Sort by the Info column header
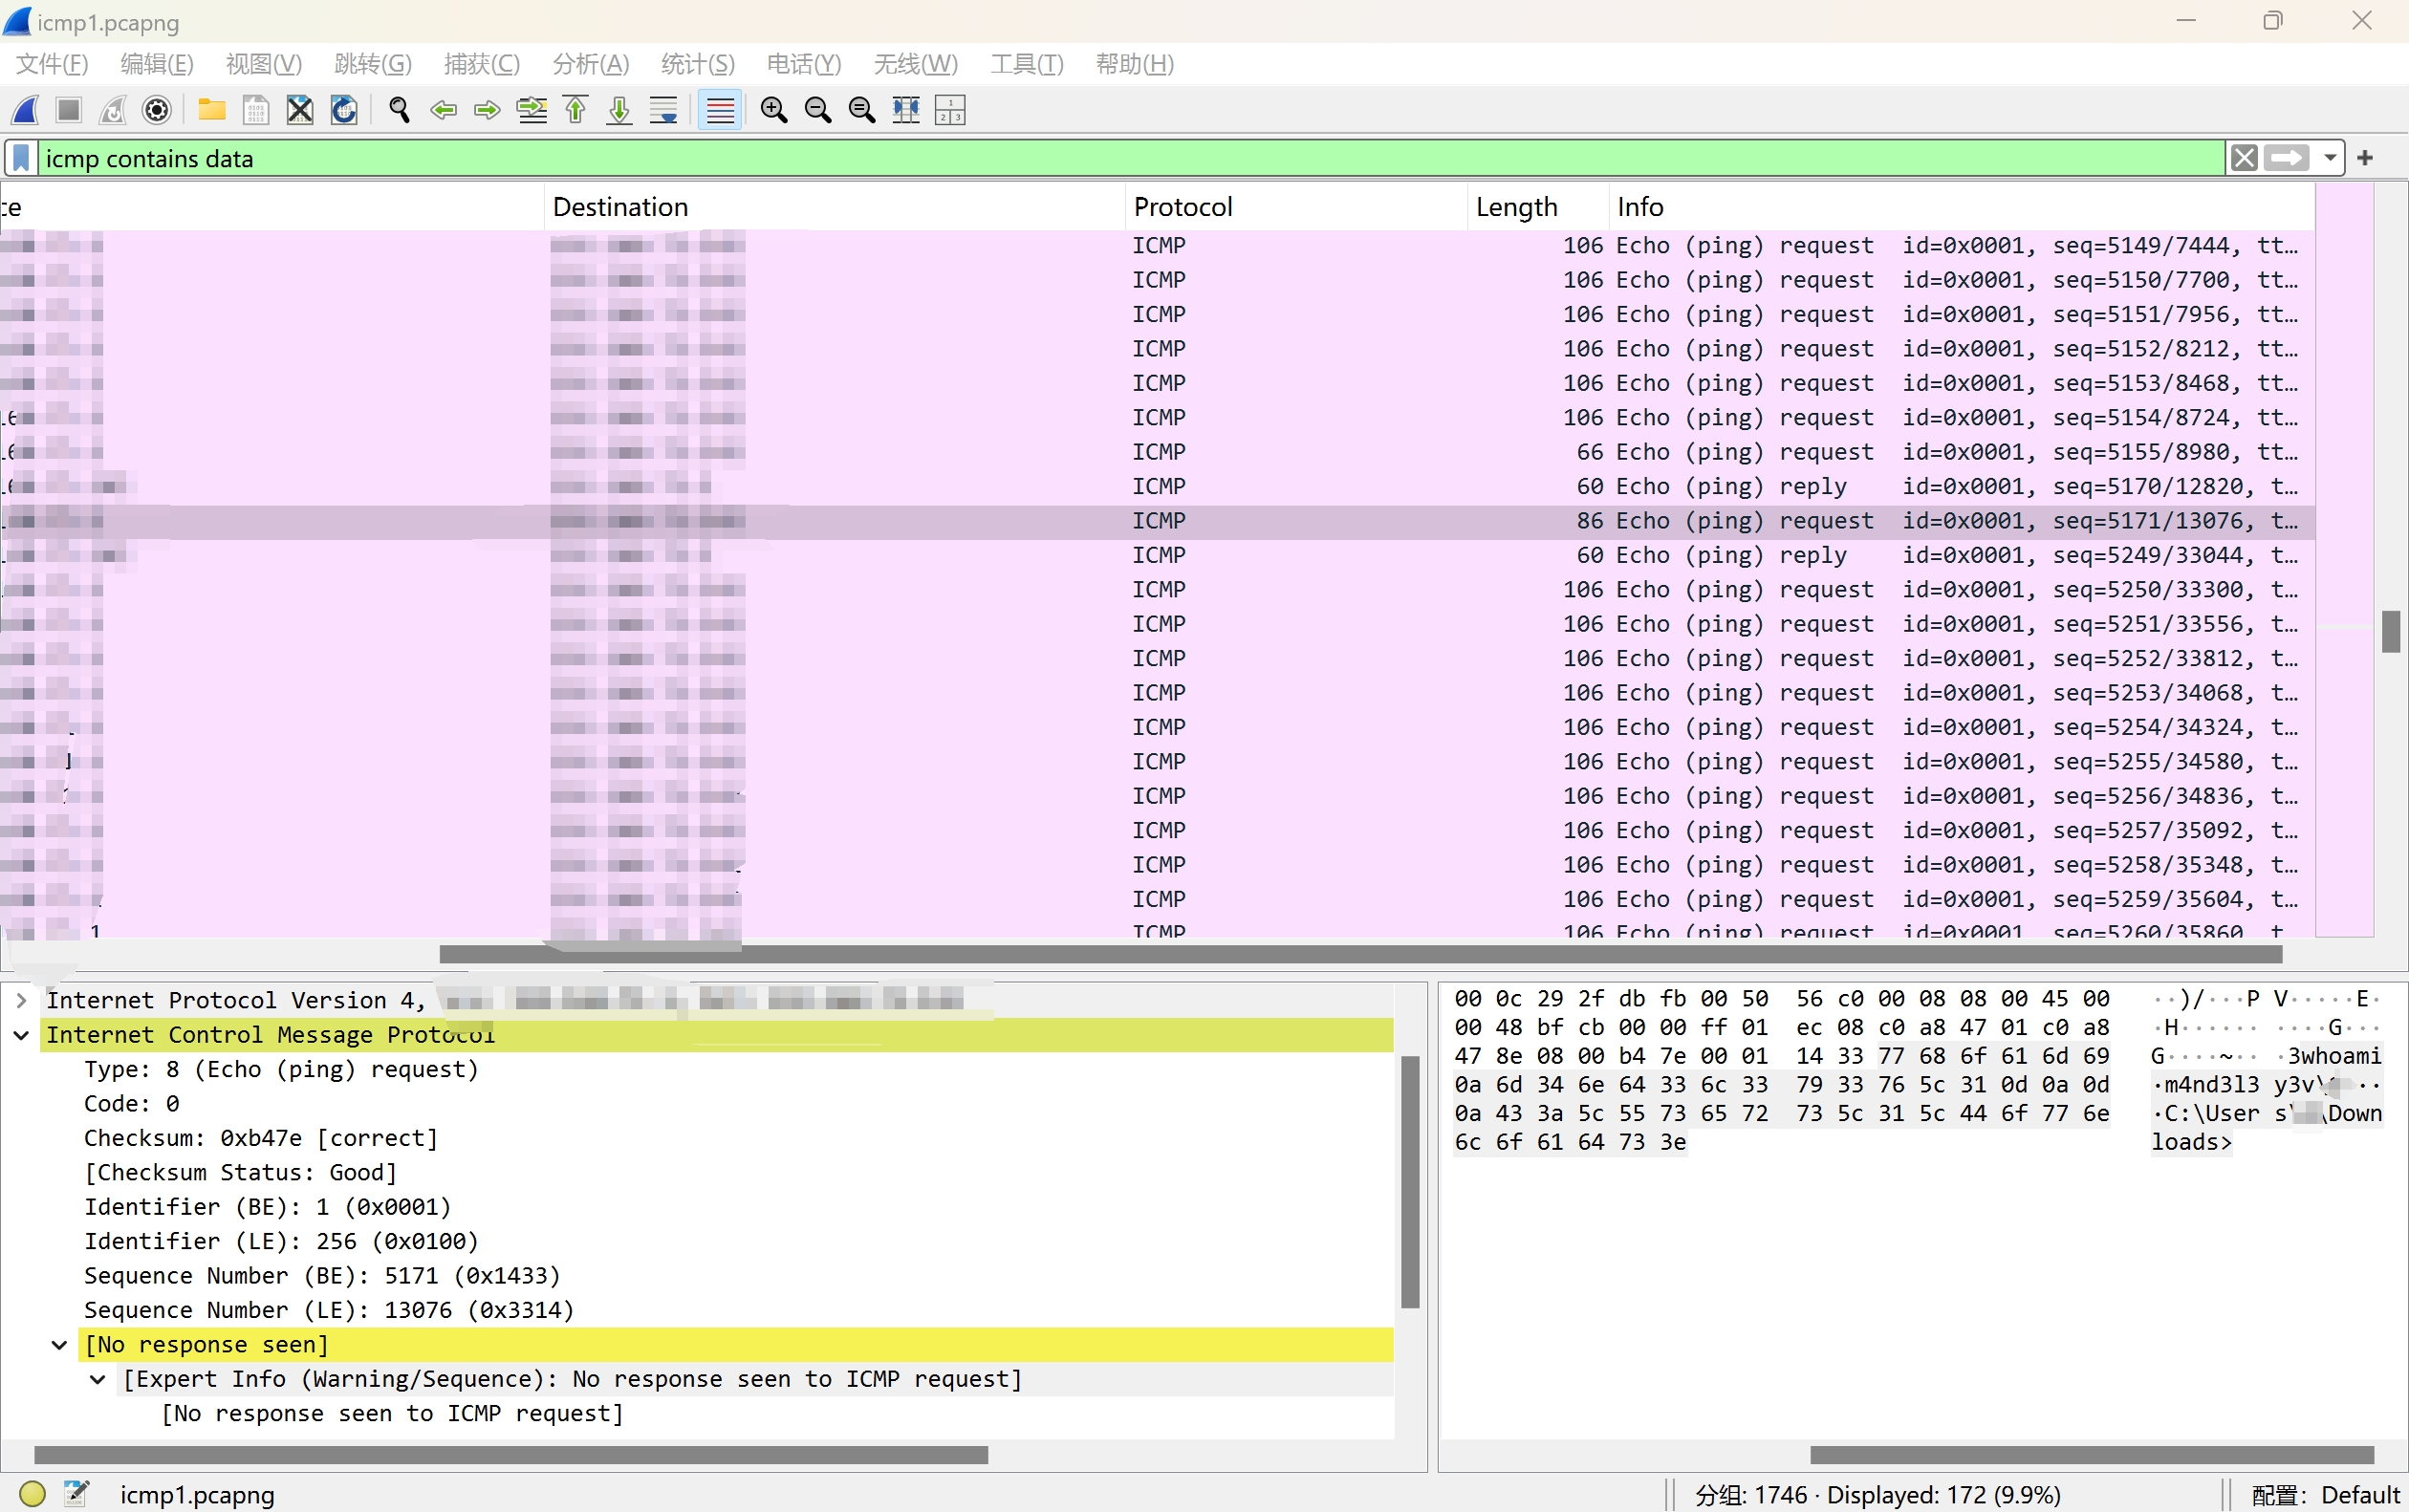Viewport: 2409px width, 1512px height. point(1962,207)
